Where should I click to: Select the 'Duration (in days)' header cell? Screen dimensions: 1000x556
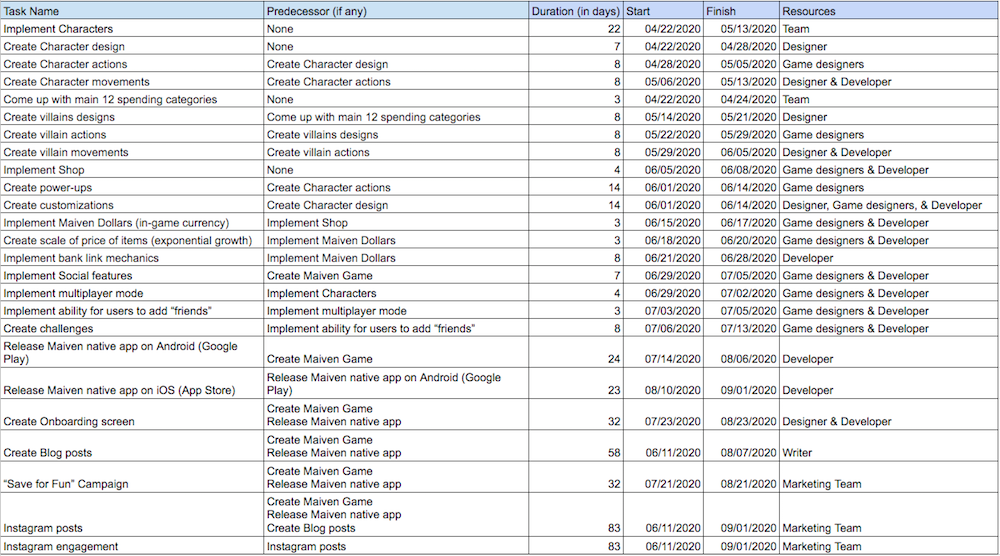[576, 11]
